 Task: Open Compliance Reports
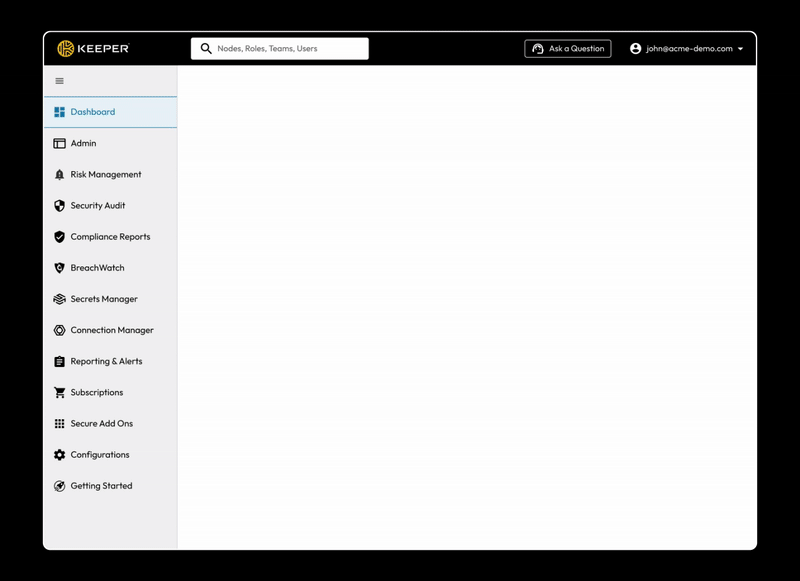[x=111, y=237]
